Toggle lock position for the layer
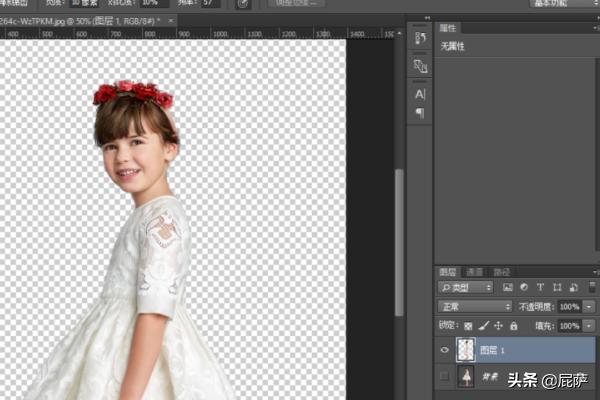Image resolution: width=600 pixels, height=400 pixels. coord(498,326)
